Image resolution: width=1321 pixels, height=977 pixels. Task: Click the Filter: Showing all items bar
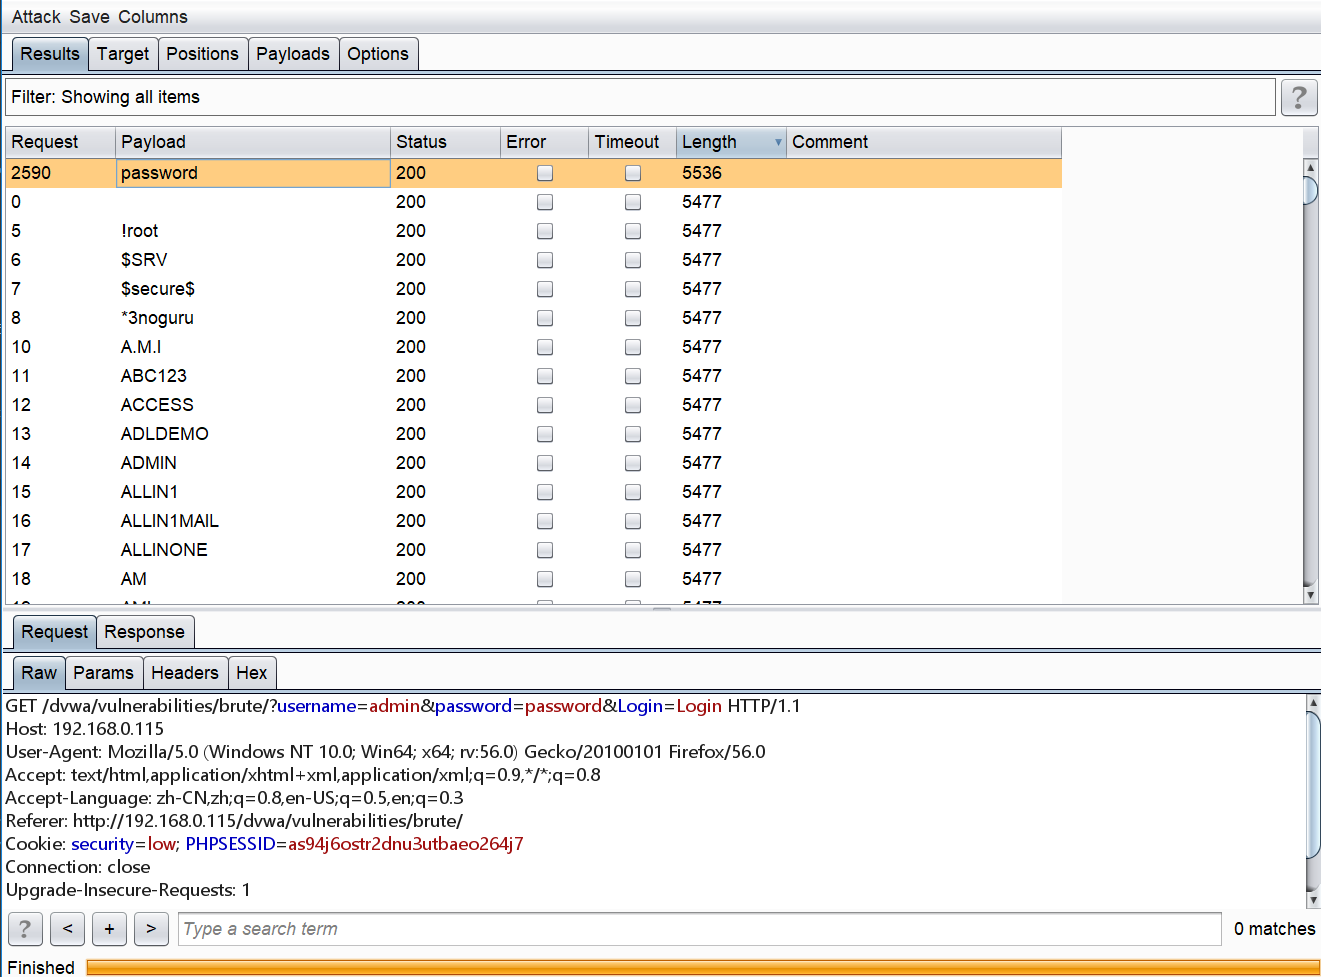(x=640, y=97)
